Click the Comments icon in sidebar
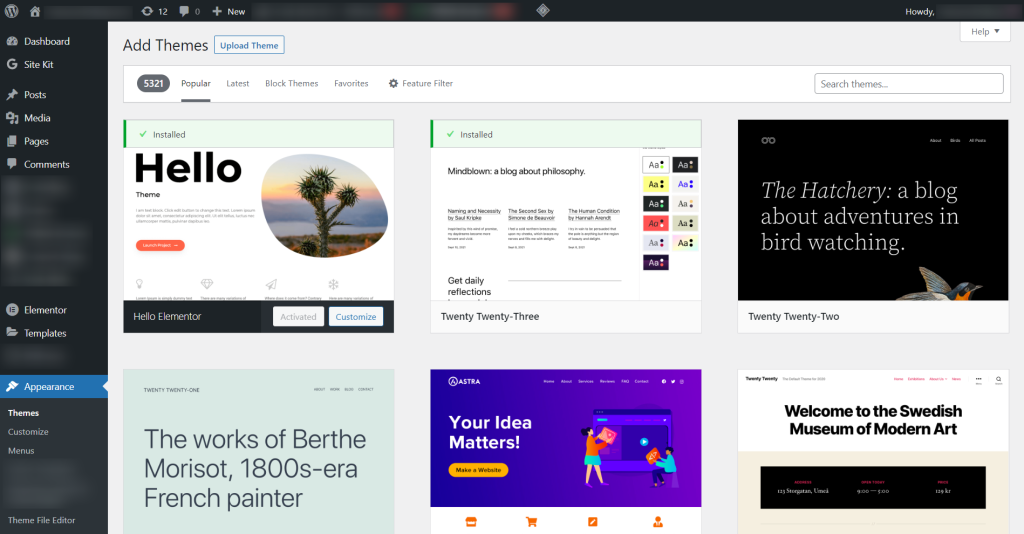The height and width of the screenshot is (534, 1024). (x=12, y=164)
